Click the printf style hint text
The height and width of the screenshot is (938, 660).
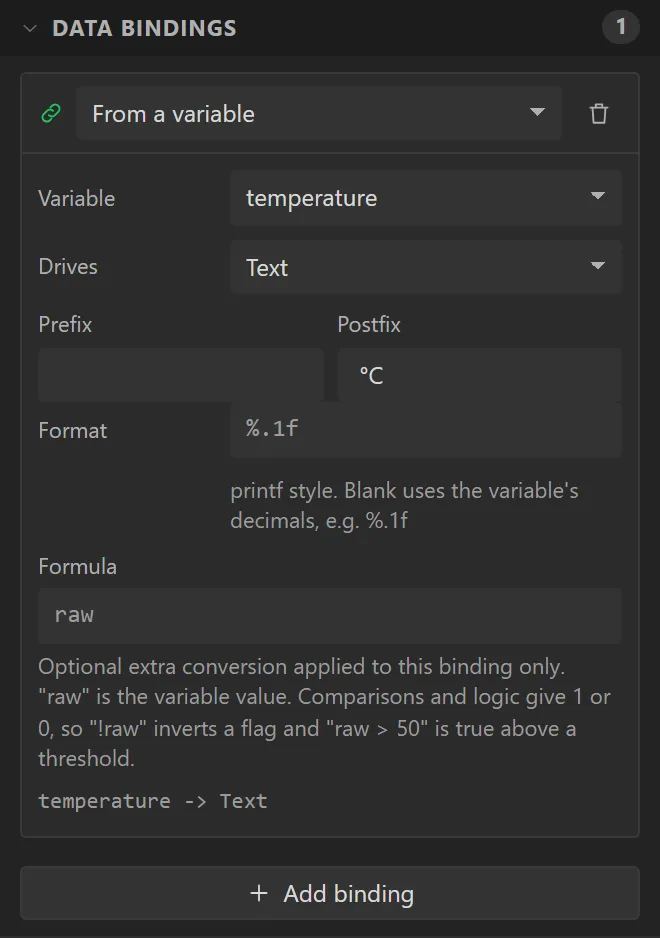(404, 505)
